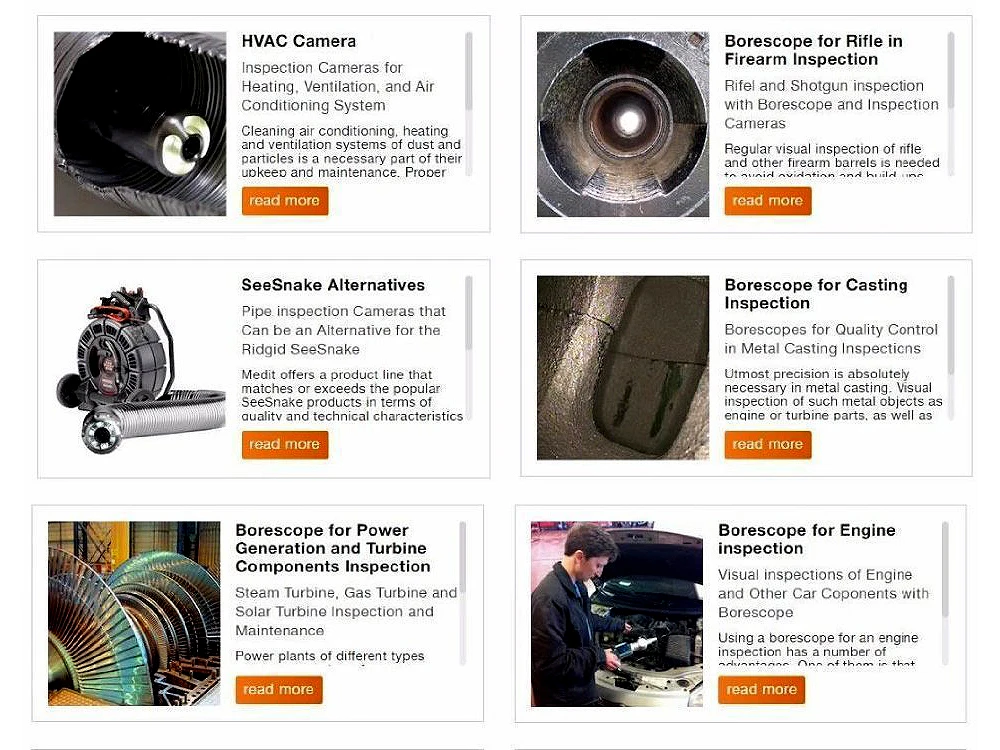1000x750 pixels.
Task: Click the Engine inspection card scrollbar
Action: click(945, 593)
